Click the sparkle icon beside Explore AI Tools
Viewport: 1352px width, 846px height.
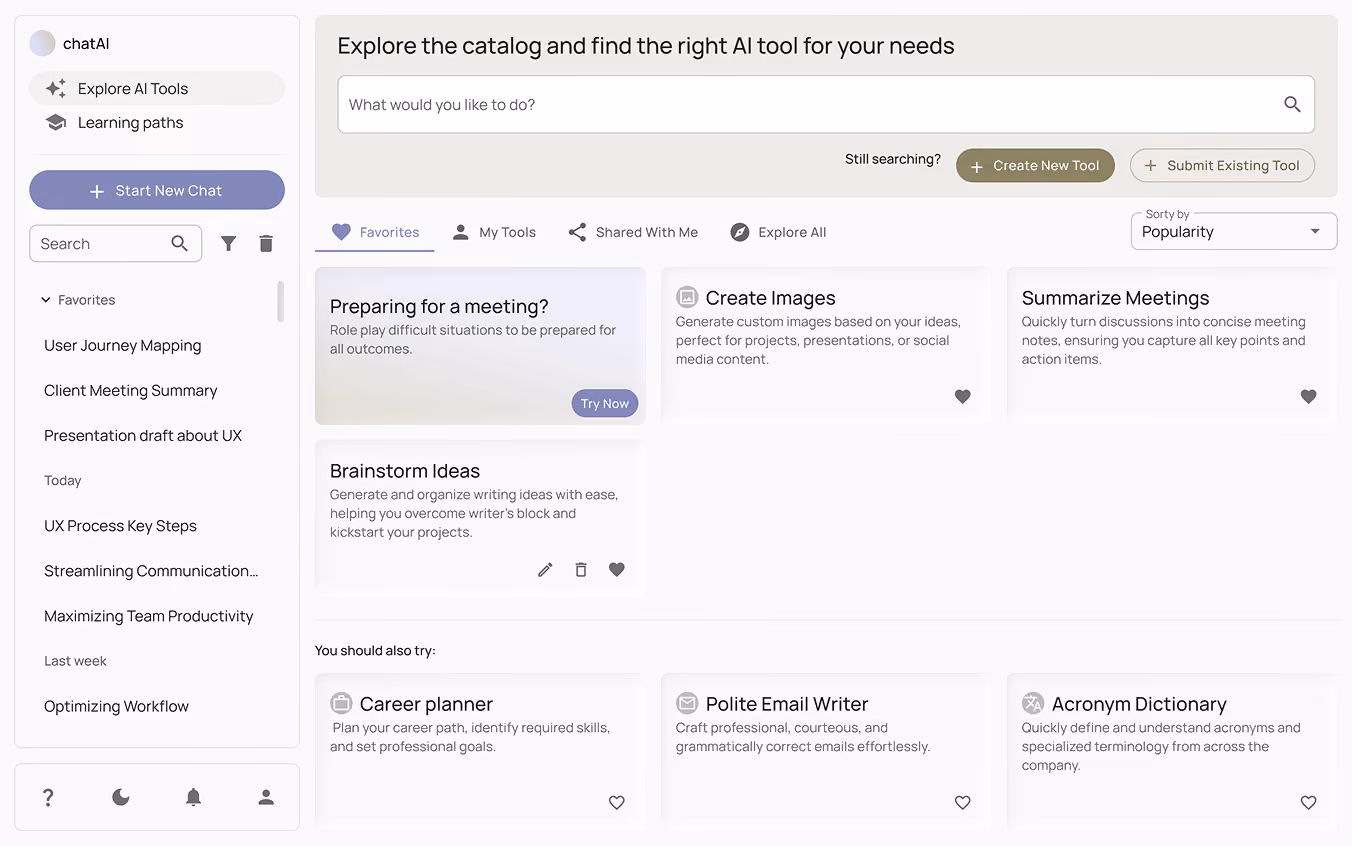[x=56, y=88]
